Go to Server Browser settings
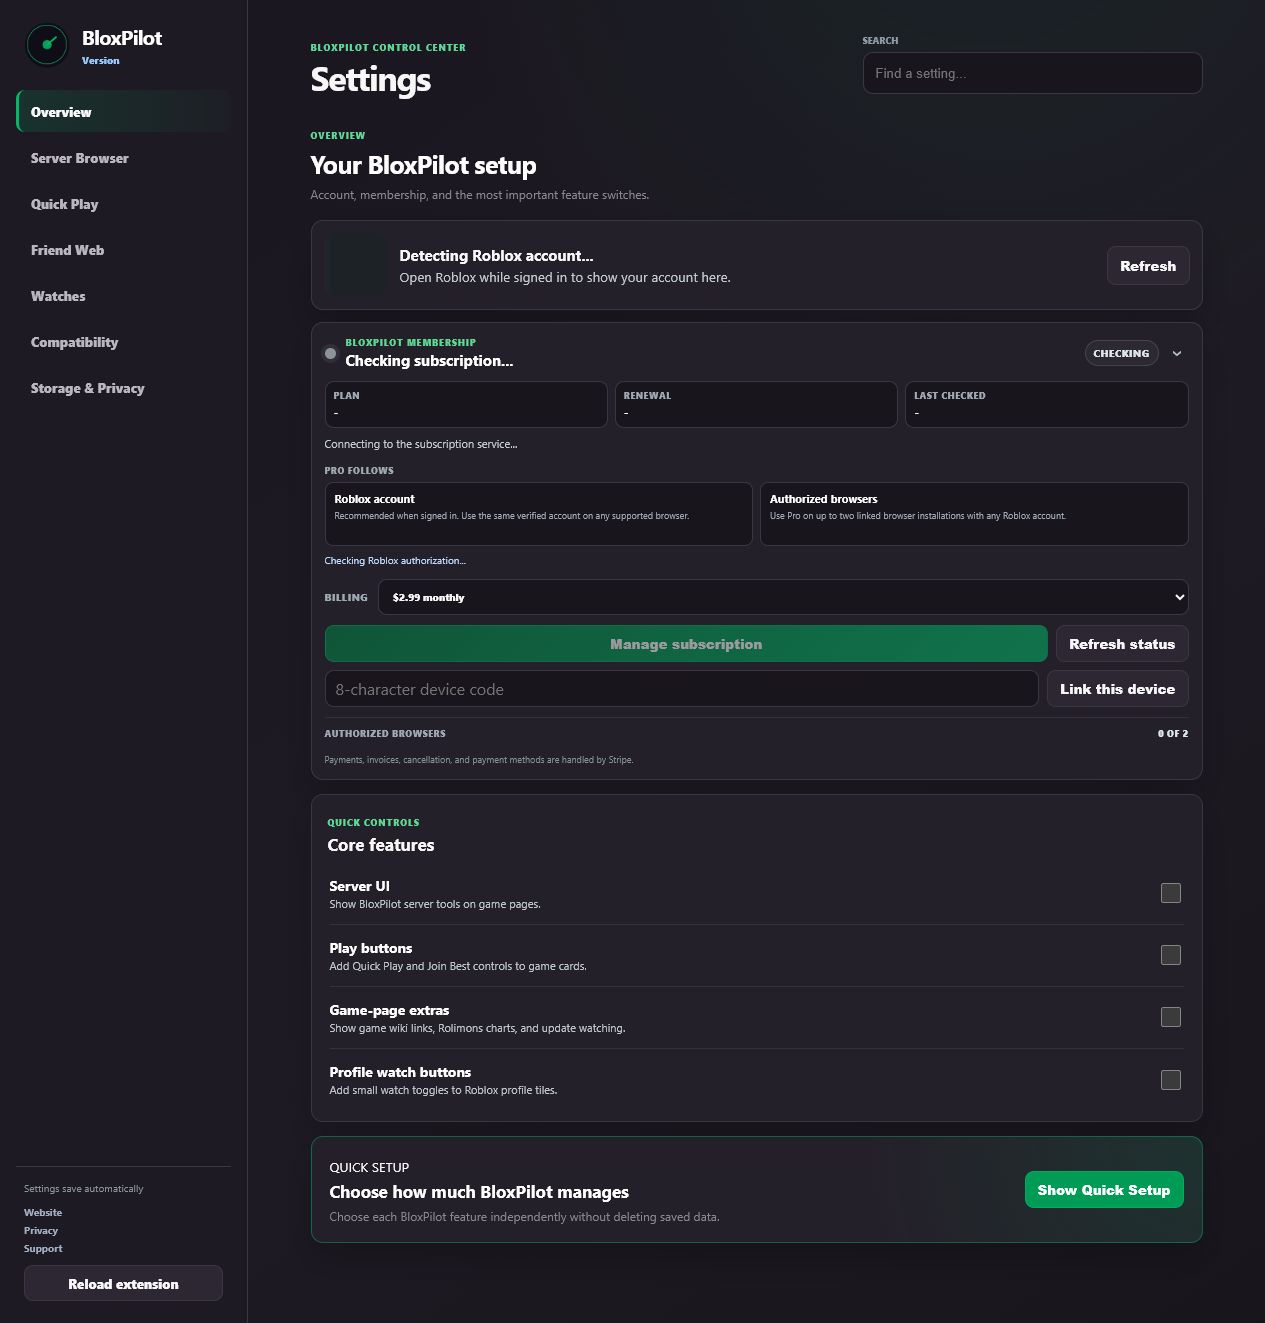This screenshot has width=1265, height=1323. click(123, 158)
